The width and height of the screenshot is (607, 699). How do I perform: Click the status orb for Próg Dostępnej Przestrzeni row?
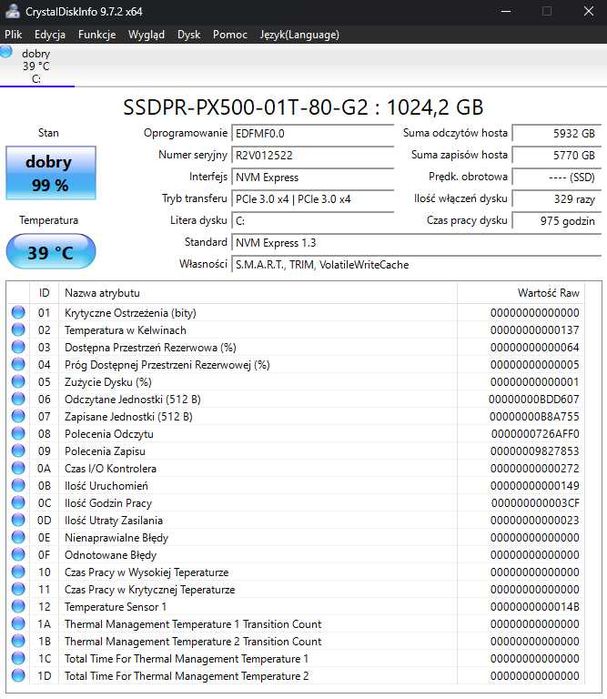[18, 364]
